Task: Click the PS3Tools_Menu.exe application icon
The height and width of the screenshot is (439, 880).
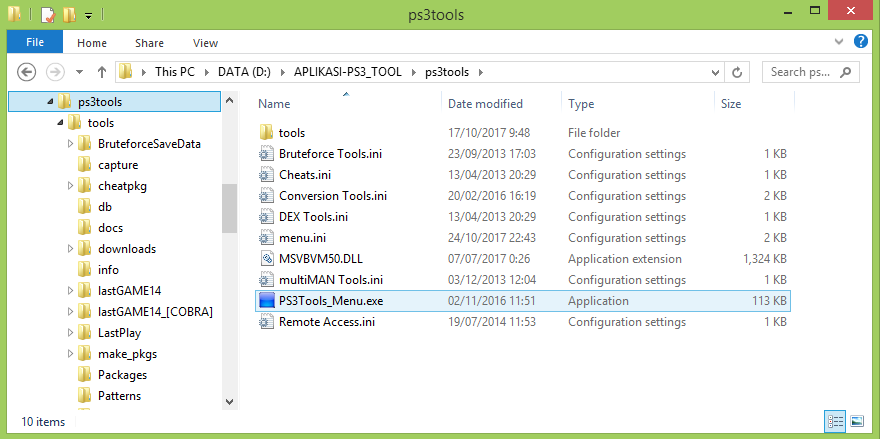Action: point(267,301)
